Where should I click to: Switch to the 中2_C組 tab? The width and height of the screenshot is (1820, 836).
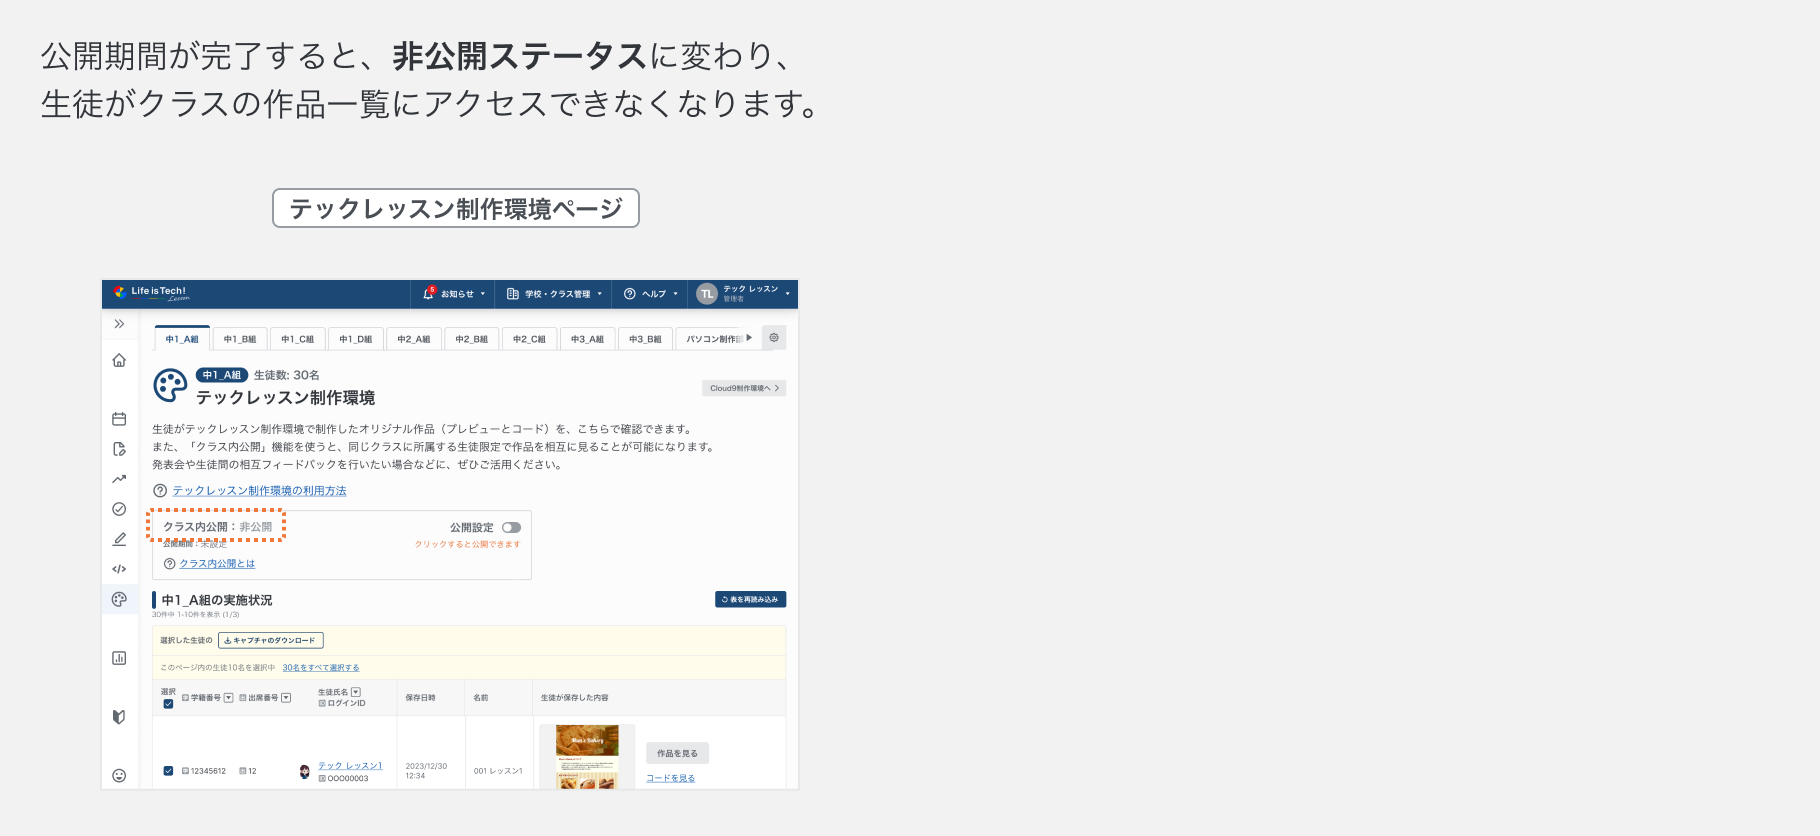[x=530, y=339]
